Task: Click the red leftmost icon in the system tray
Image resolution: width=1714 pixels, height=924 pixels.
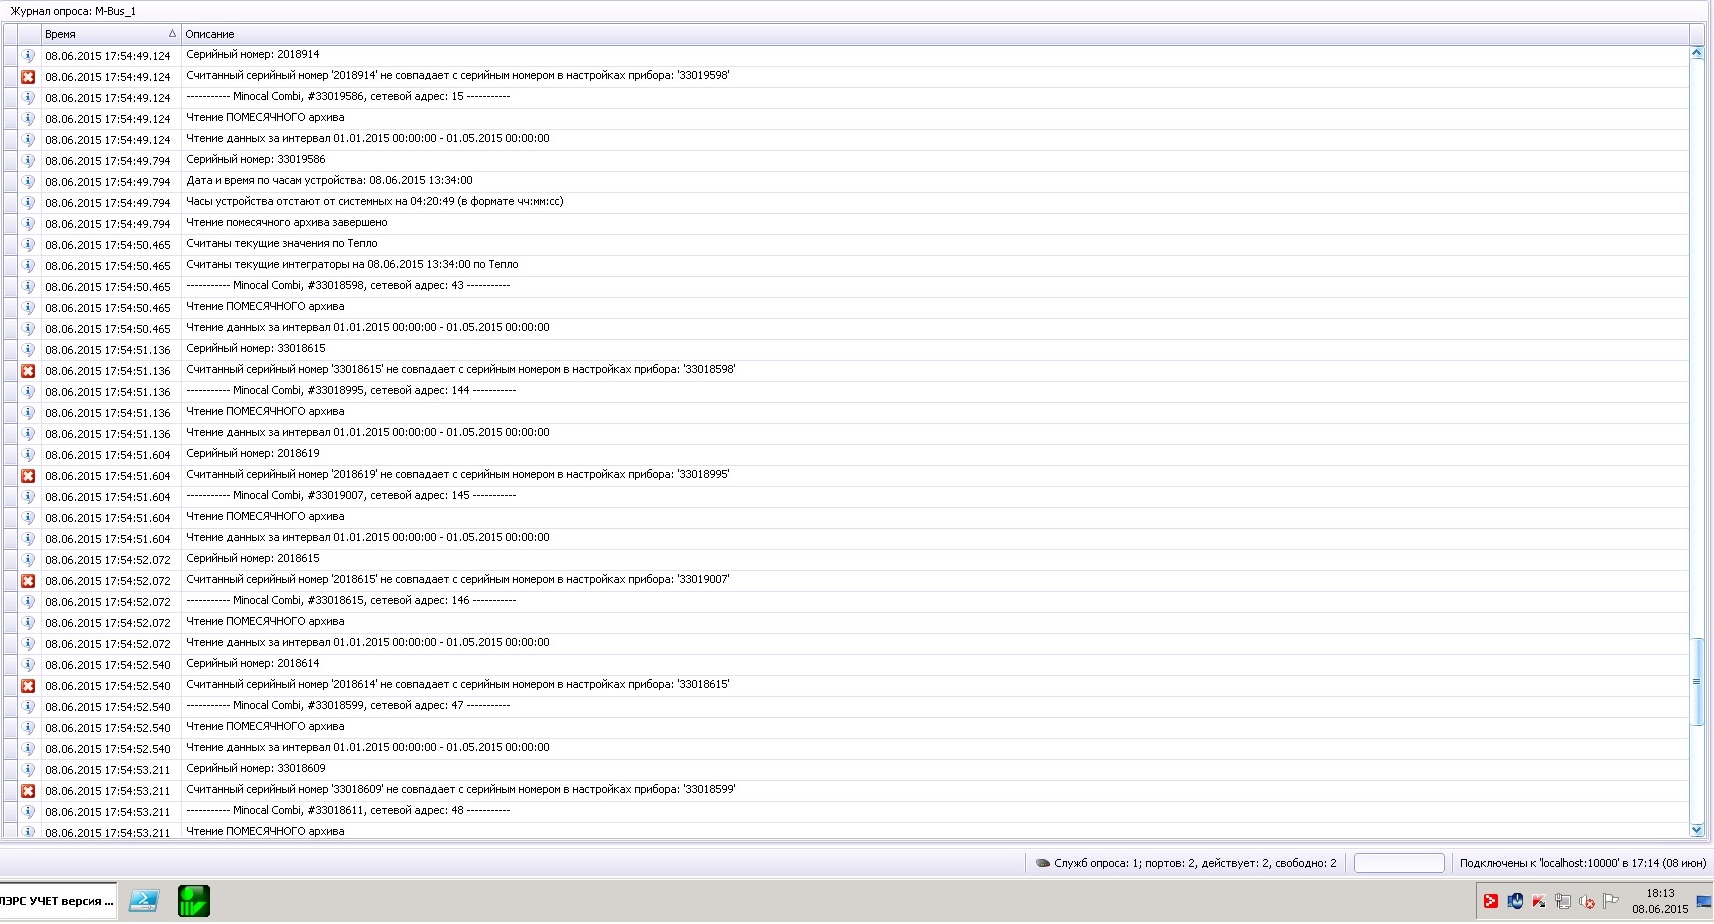Action: click(1491, 901)
